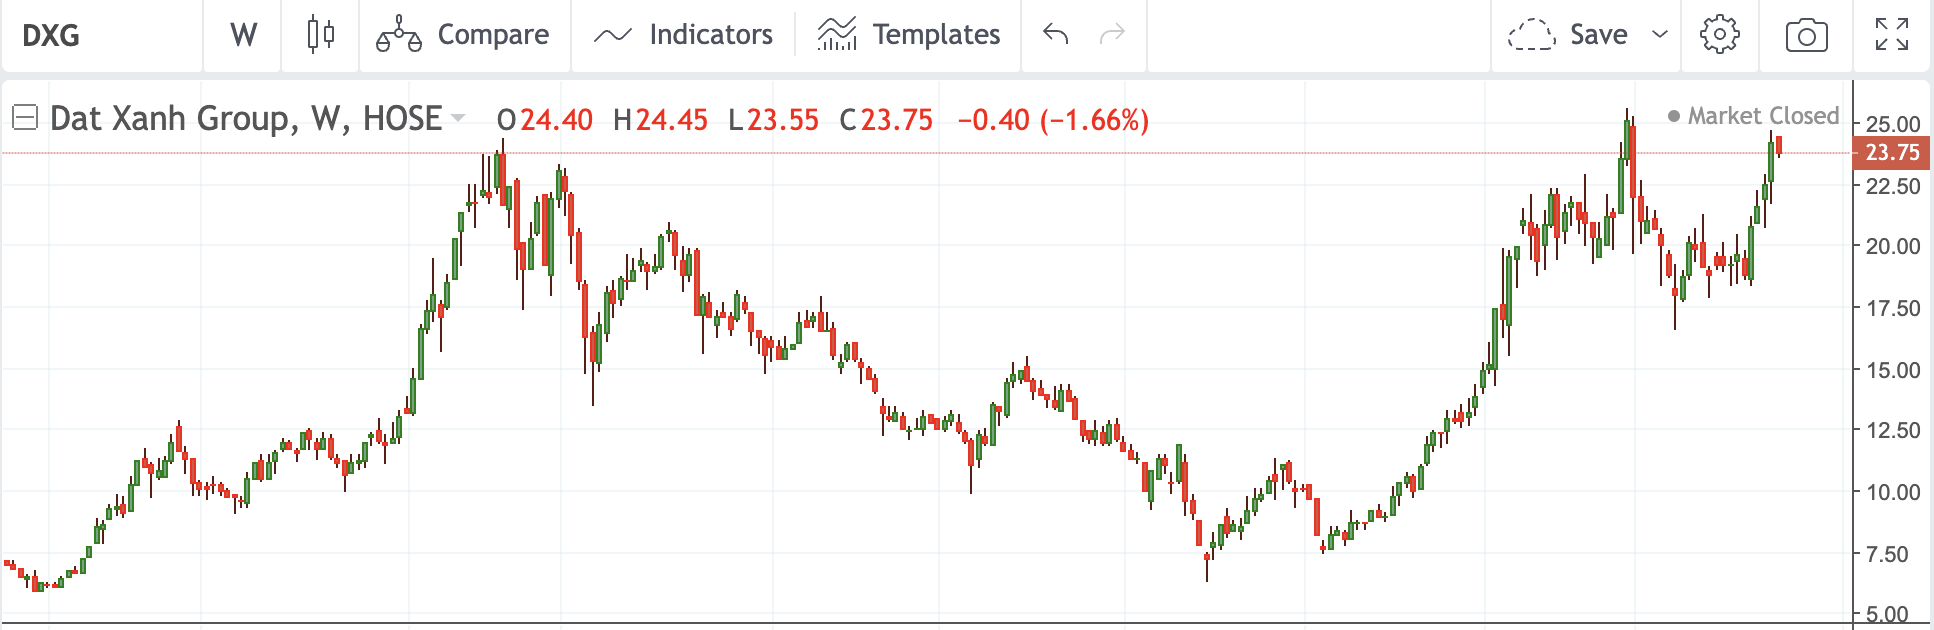Click the latest candlestick on the chart
Image resolution: width=1934 pixels, height=630 pixels.
(x=1778, y=146)
